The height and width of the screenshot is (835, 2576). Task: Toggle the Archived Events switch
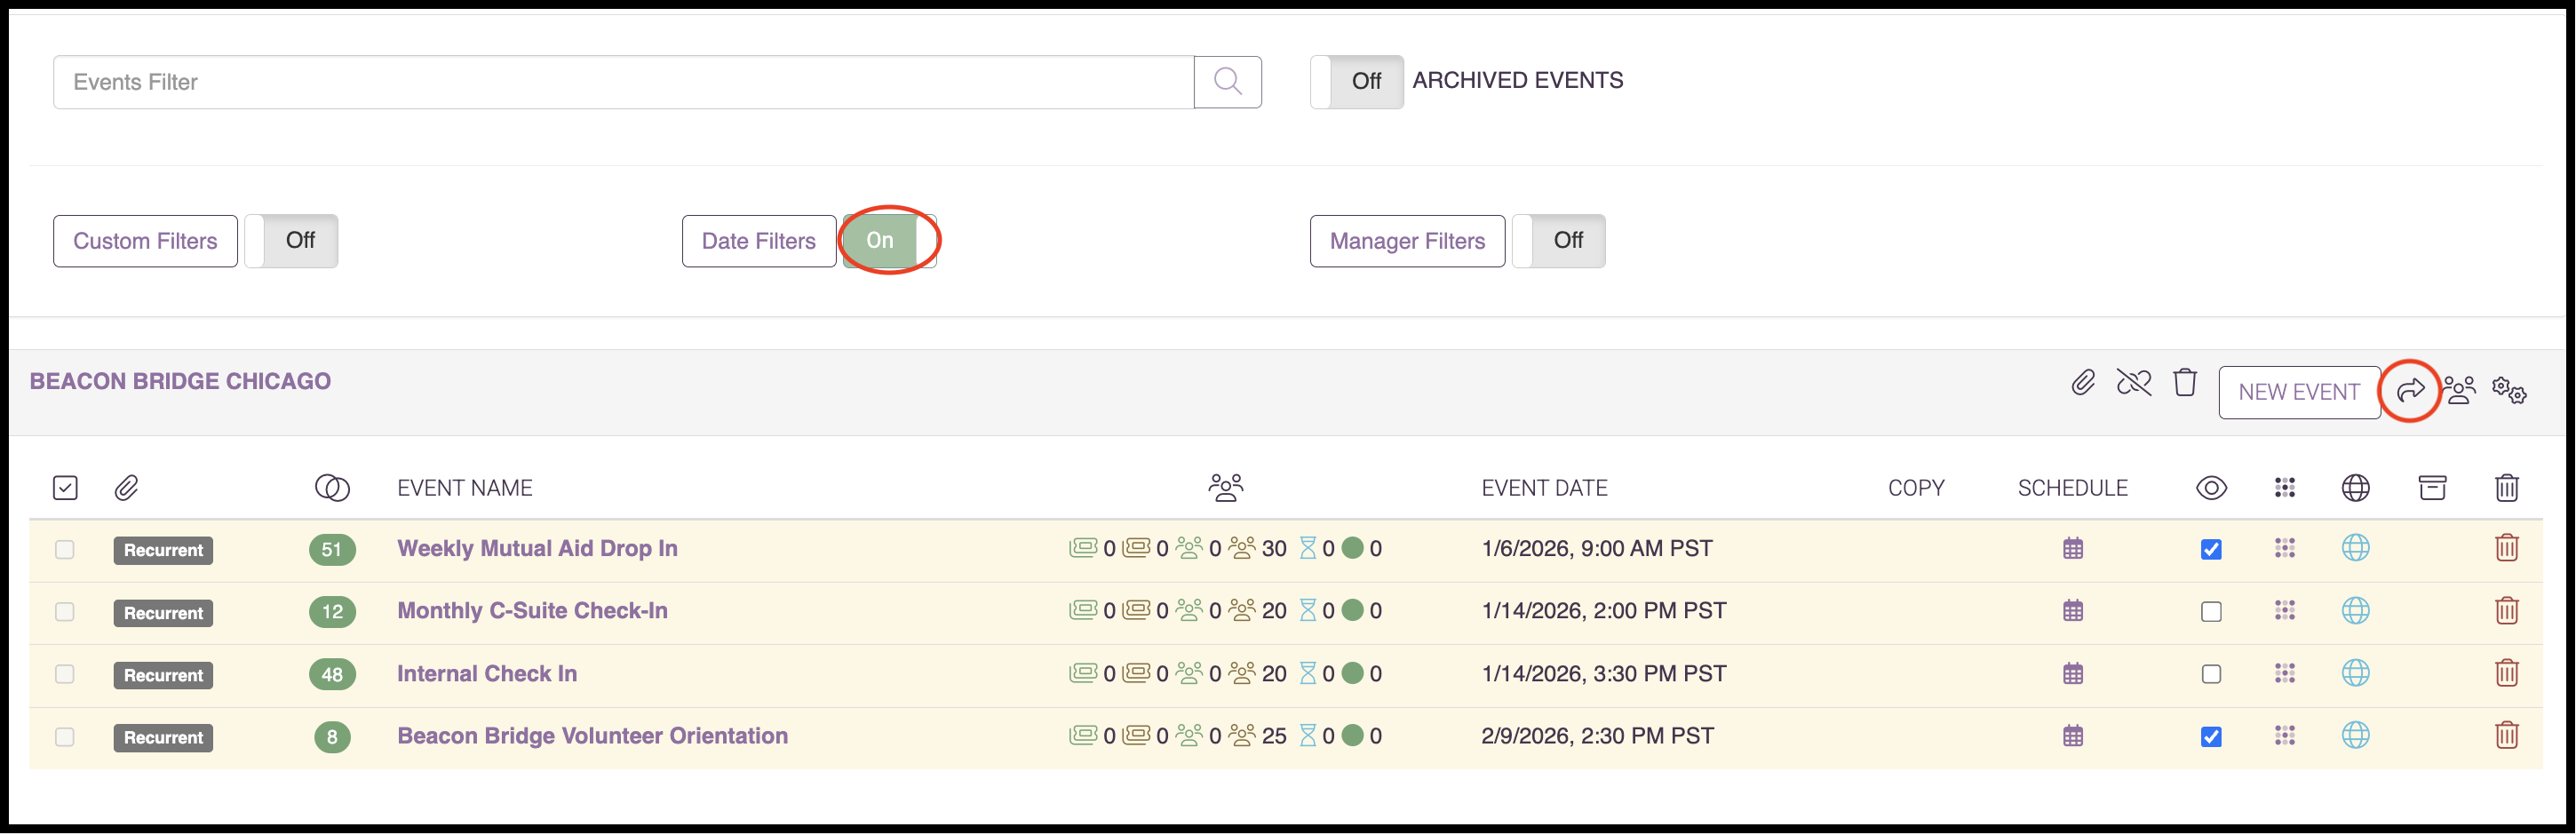tap(1356, 82)
